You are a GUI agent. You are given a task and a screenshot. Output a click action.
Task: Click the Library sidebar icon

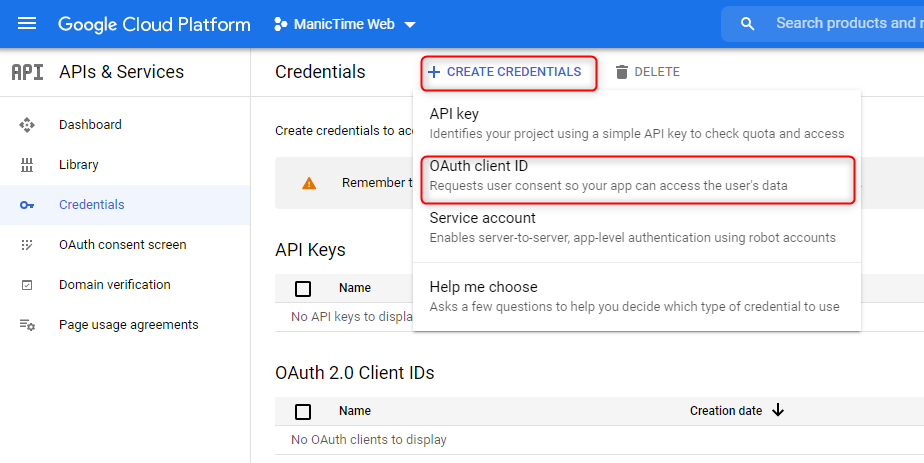tap(28, 165)
